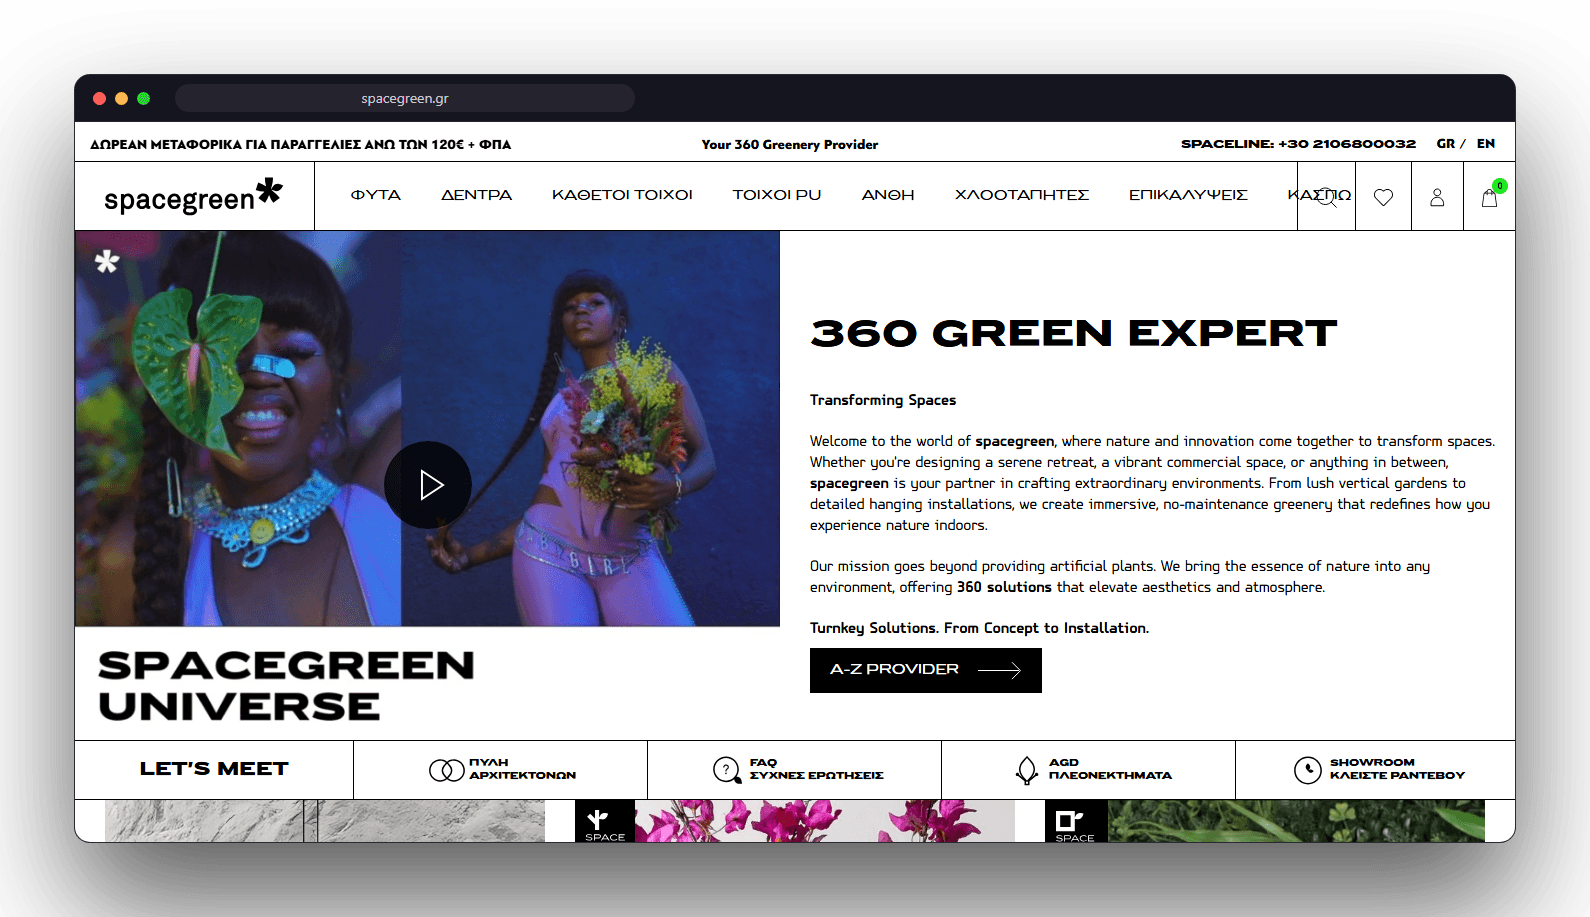Screen dimensions: 1590x917
Task: Call the Spaceline phone number
Action: pyautogui.click(x=1298, y=144)
